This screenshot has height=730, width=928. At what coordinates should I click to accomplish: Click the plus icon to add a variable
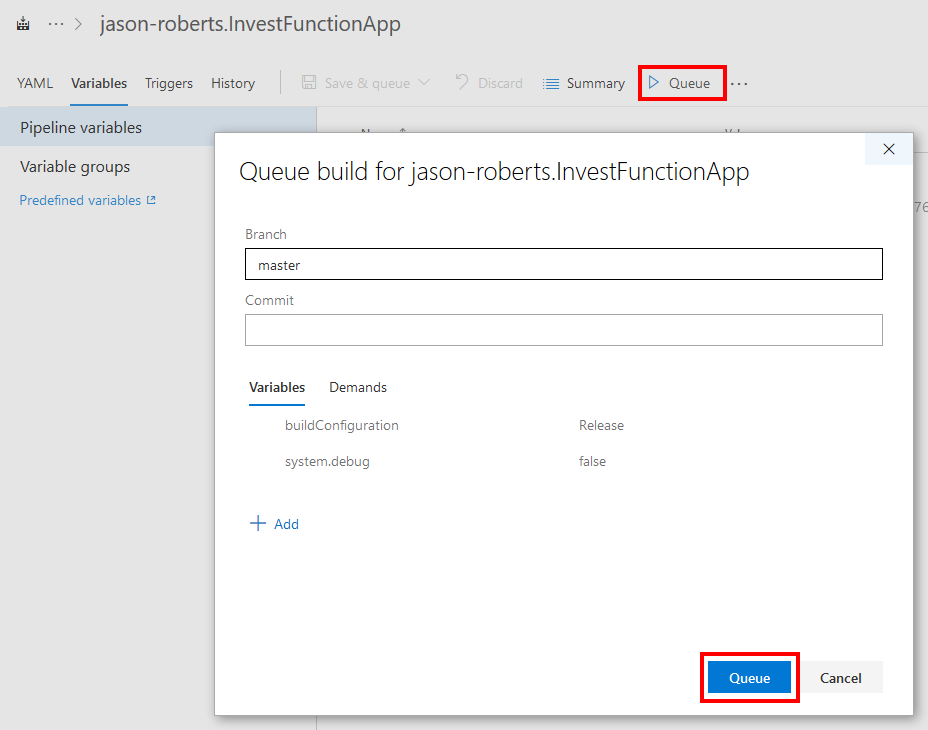tap(258, 523)
